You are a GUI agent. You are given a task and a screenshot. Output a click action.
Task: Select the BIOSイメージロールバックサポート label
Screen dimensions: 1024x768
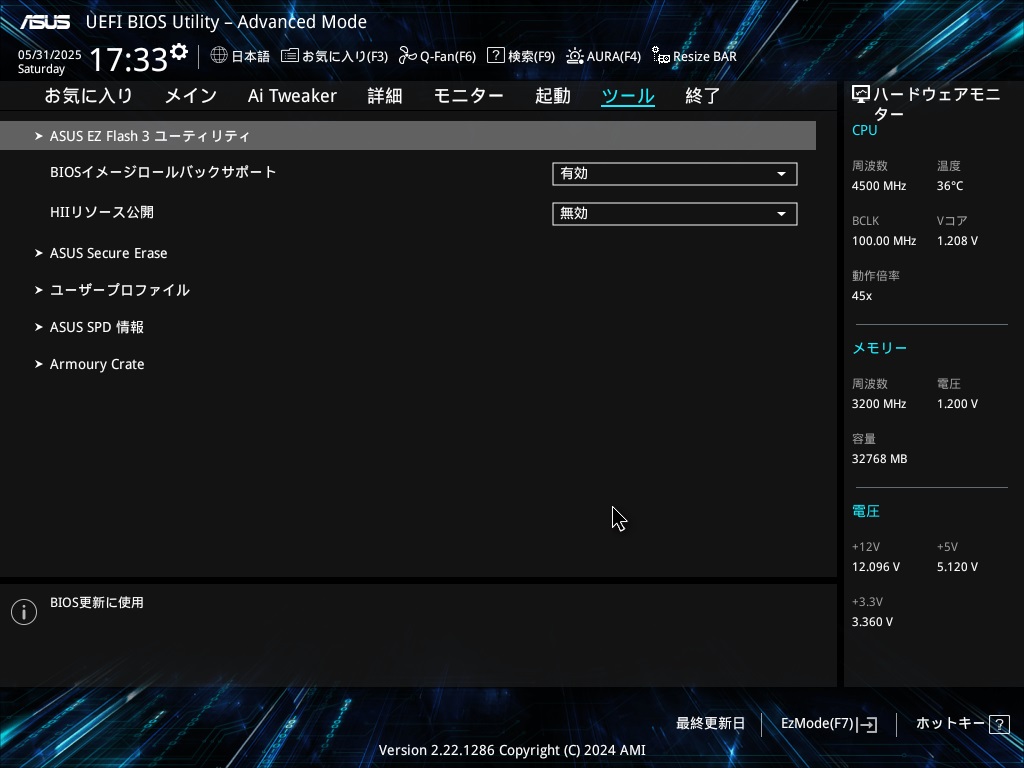(163, 172)
